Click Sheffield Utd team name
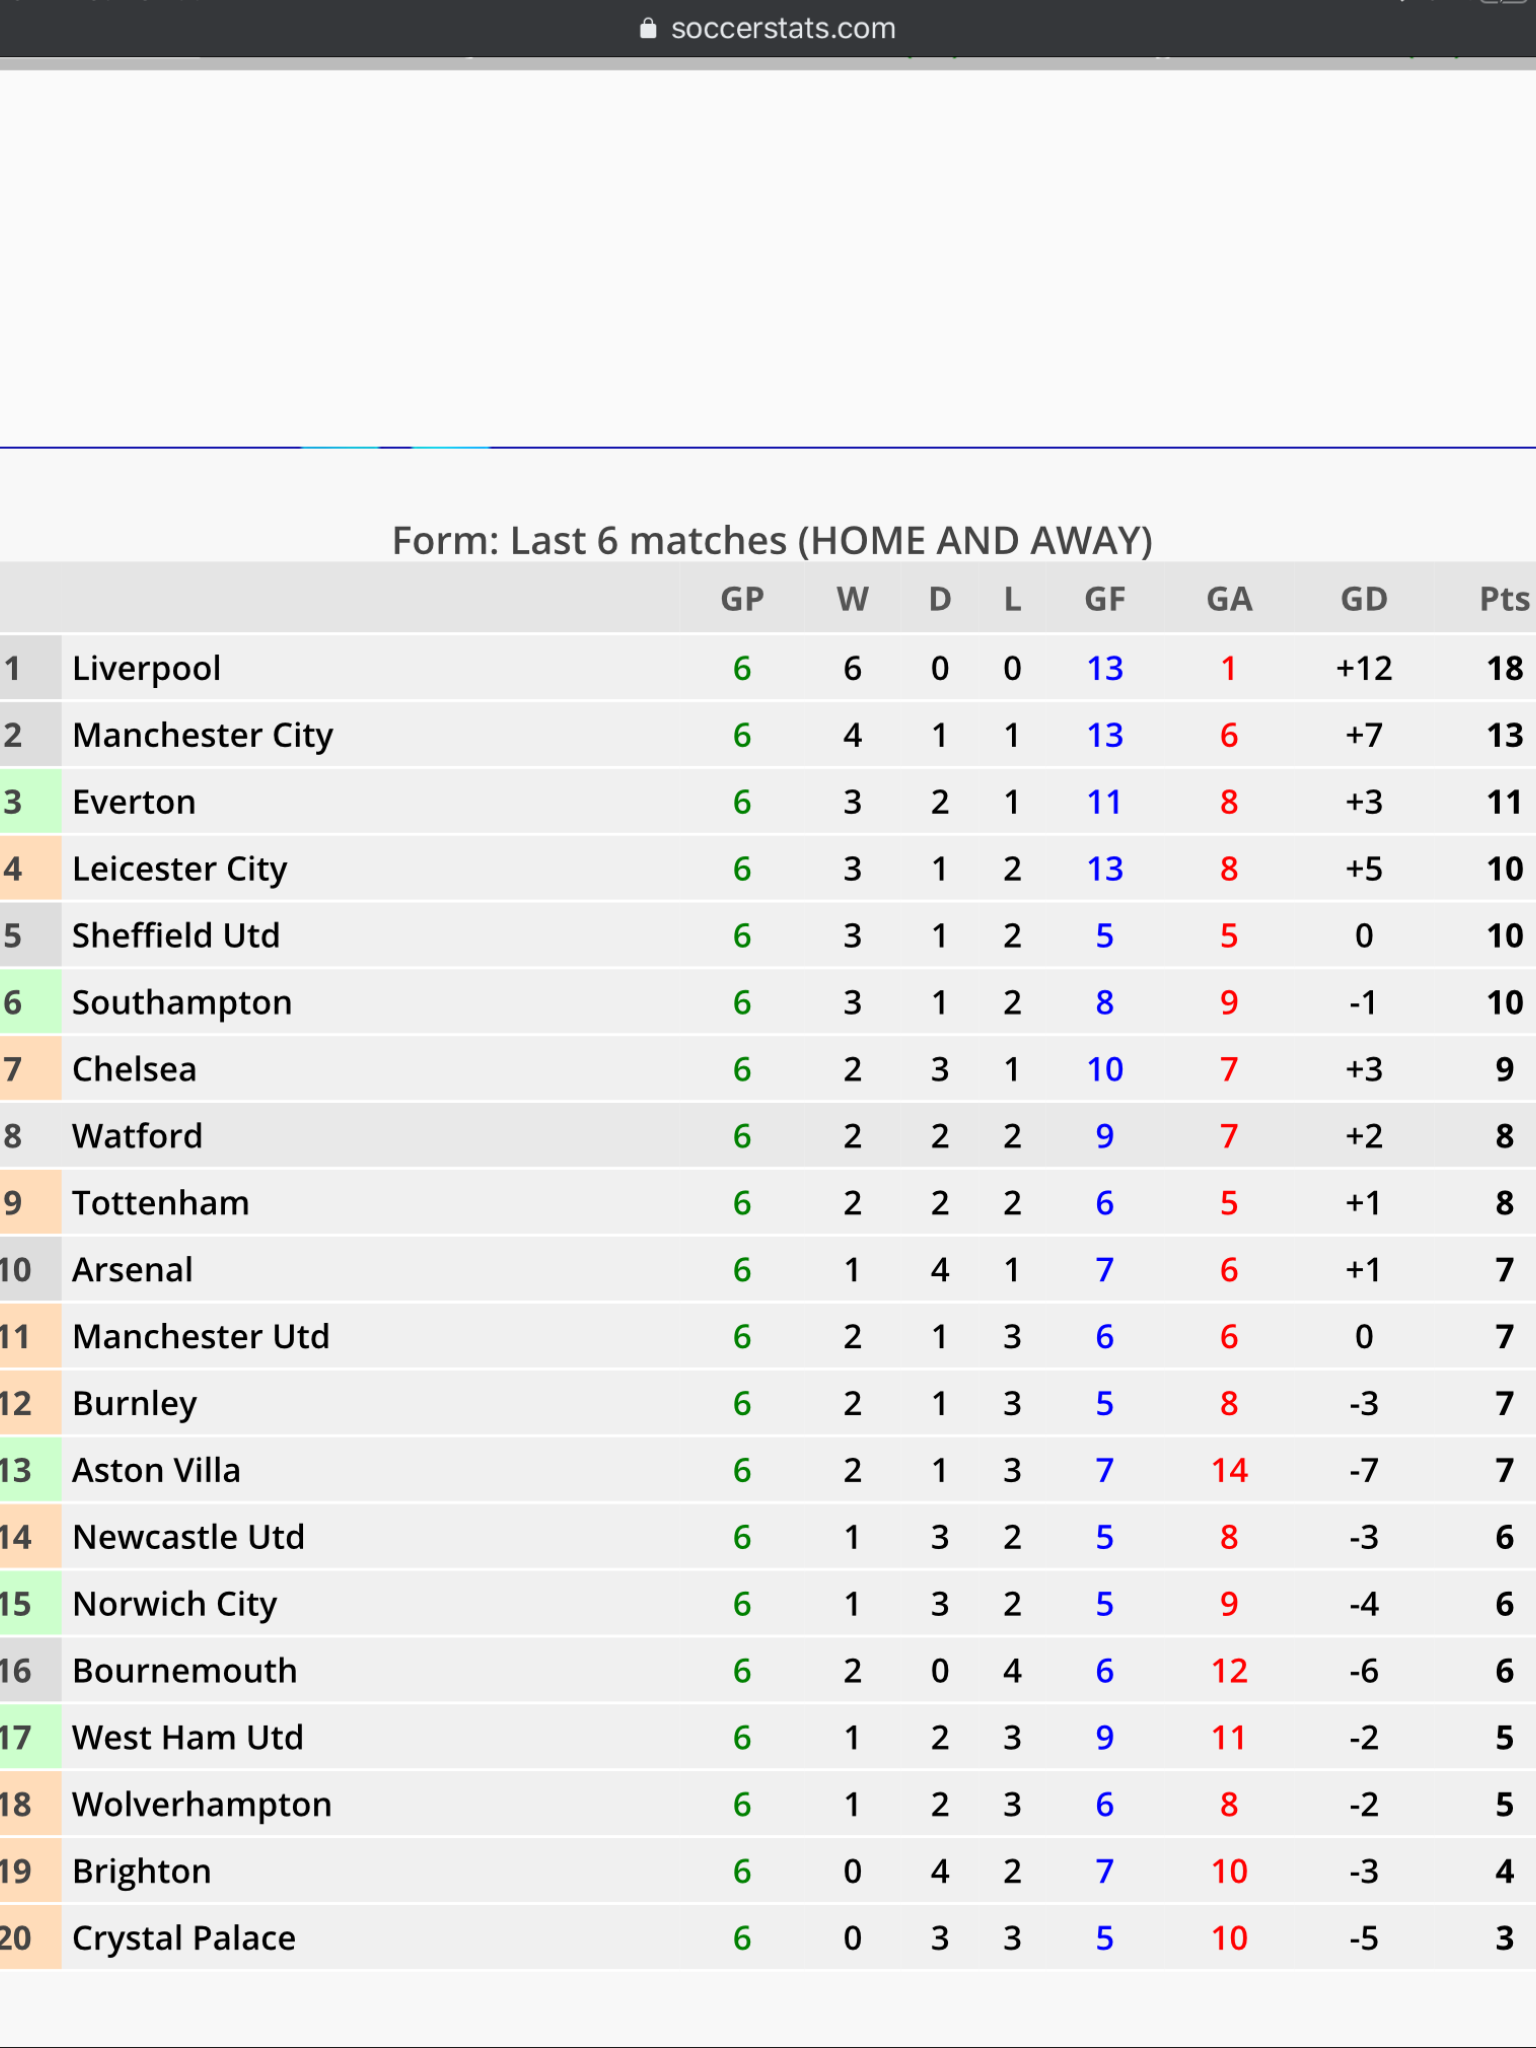This screenshot has width=1536, height=2048. pyautogui.click(x=176, y=936)
